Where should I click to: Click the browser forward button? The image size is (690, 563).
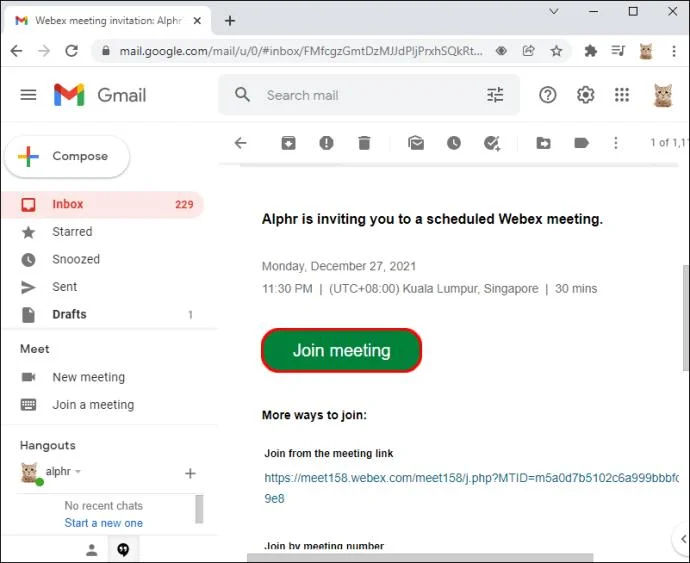pyautogui.click(x=44, y=51)
